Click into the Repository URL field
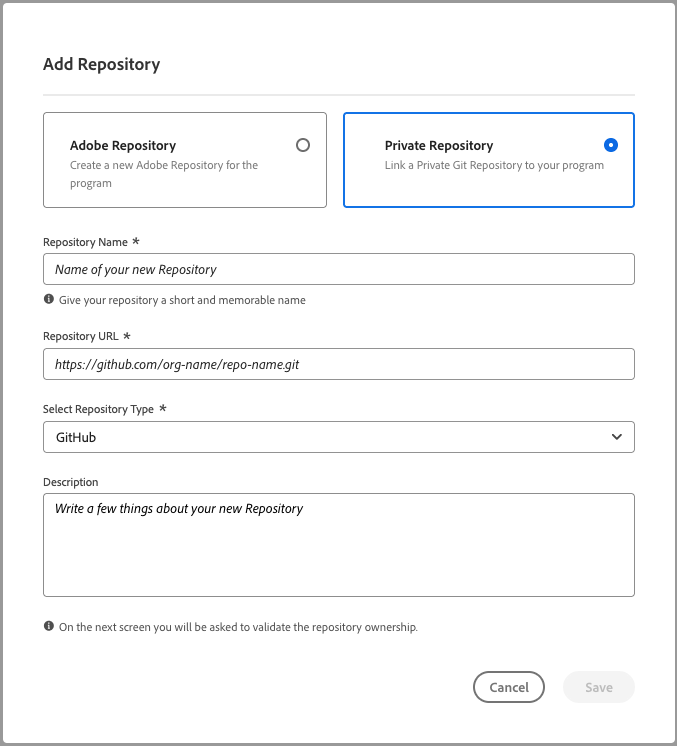This screenshot has width=677, height=746. [x=338, y=364]
